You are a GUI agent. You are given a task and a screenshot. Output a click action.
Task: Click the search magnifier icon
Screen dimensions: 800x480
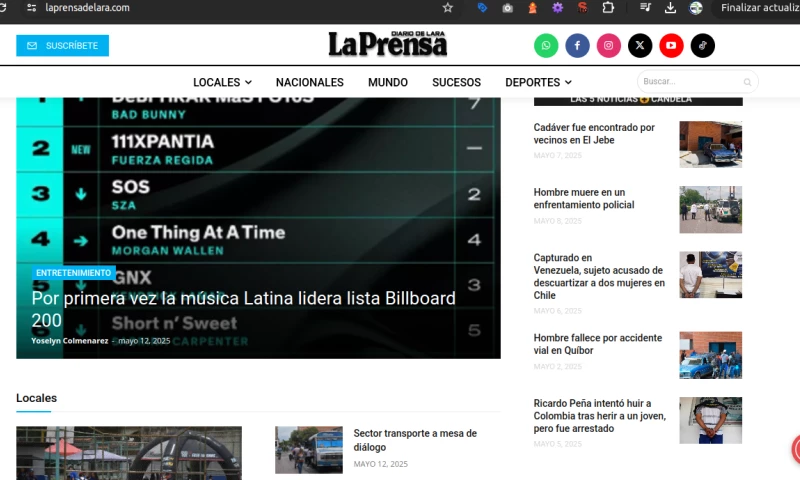coord(747,82)
